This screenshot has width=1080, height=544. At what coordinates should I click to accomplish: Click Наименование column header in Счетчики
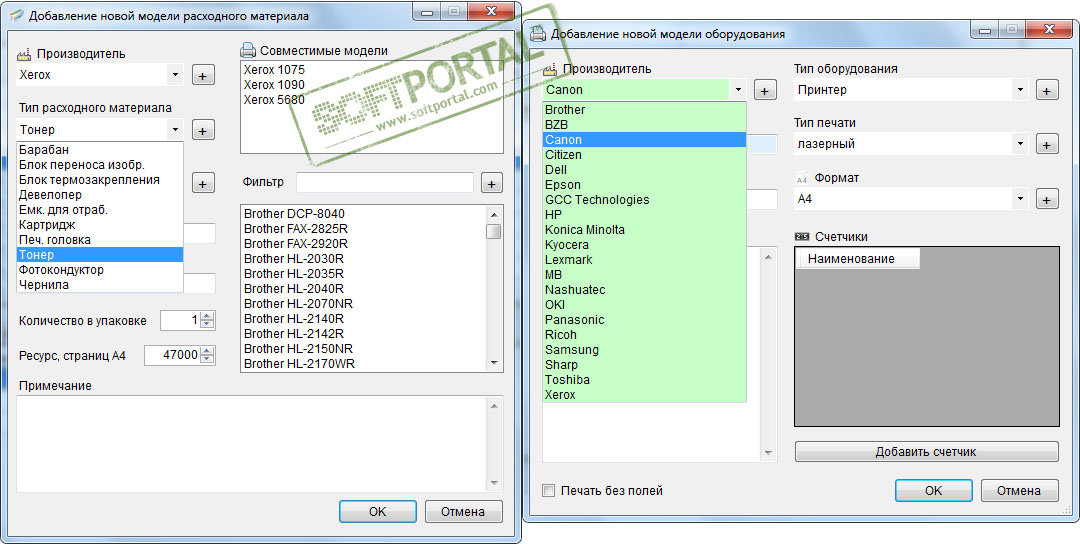pos(858,259)
